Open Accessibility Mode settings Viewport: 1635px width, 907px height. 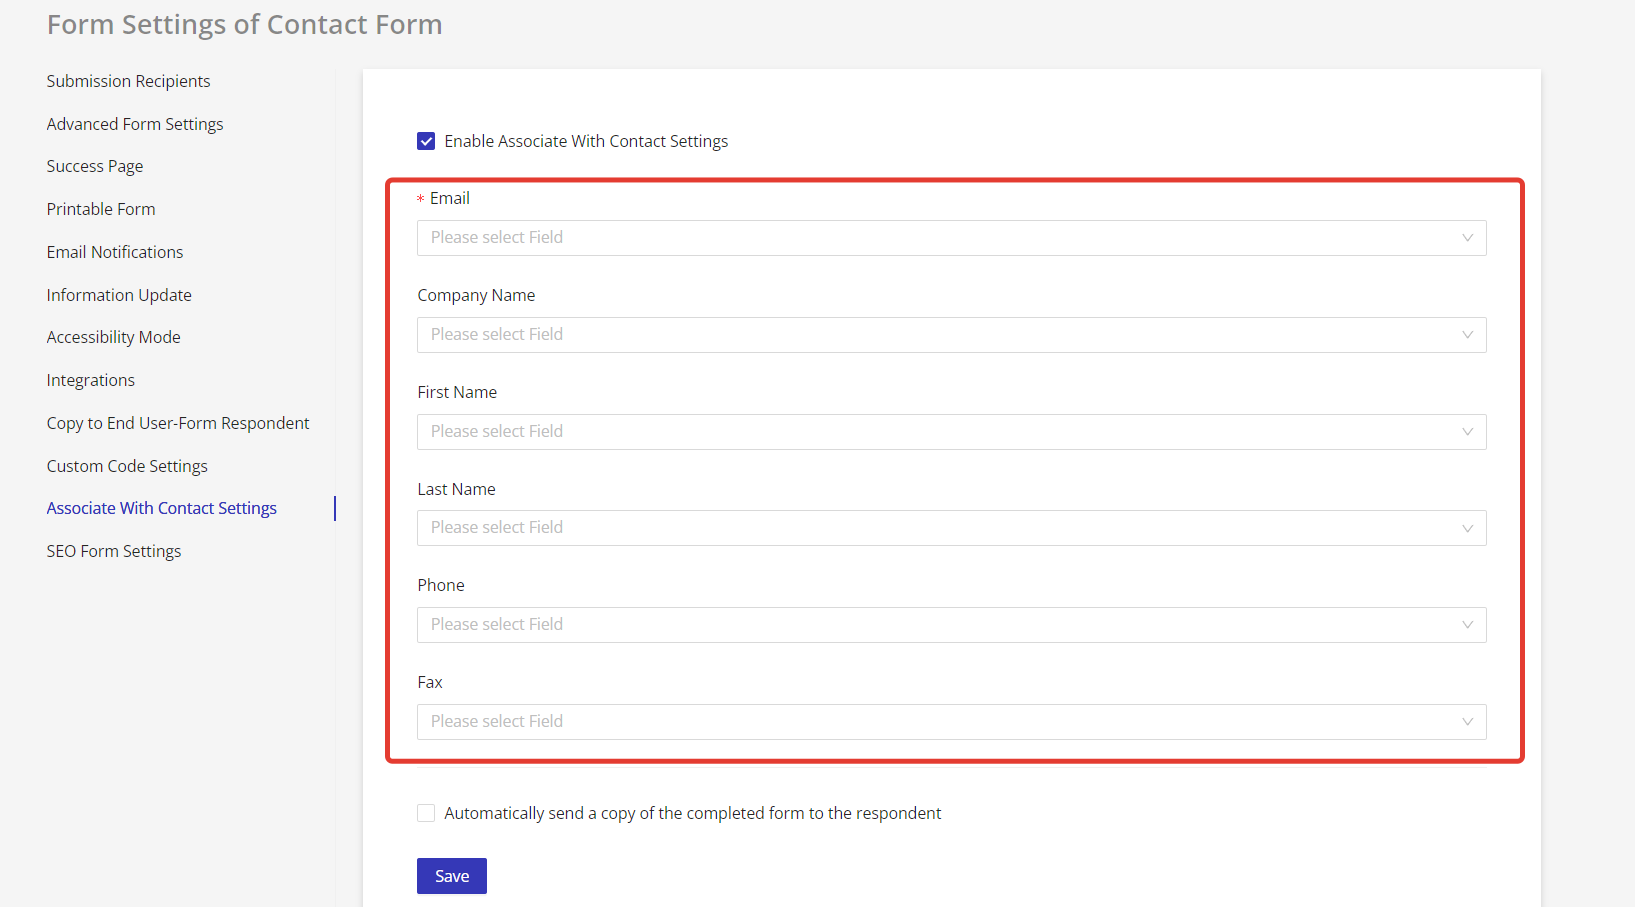coord(113,337)
